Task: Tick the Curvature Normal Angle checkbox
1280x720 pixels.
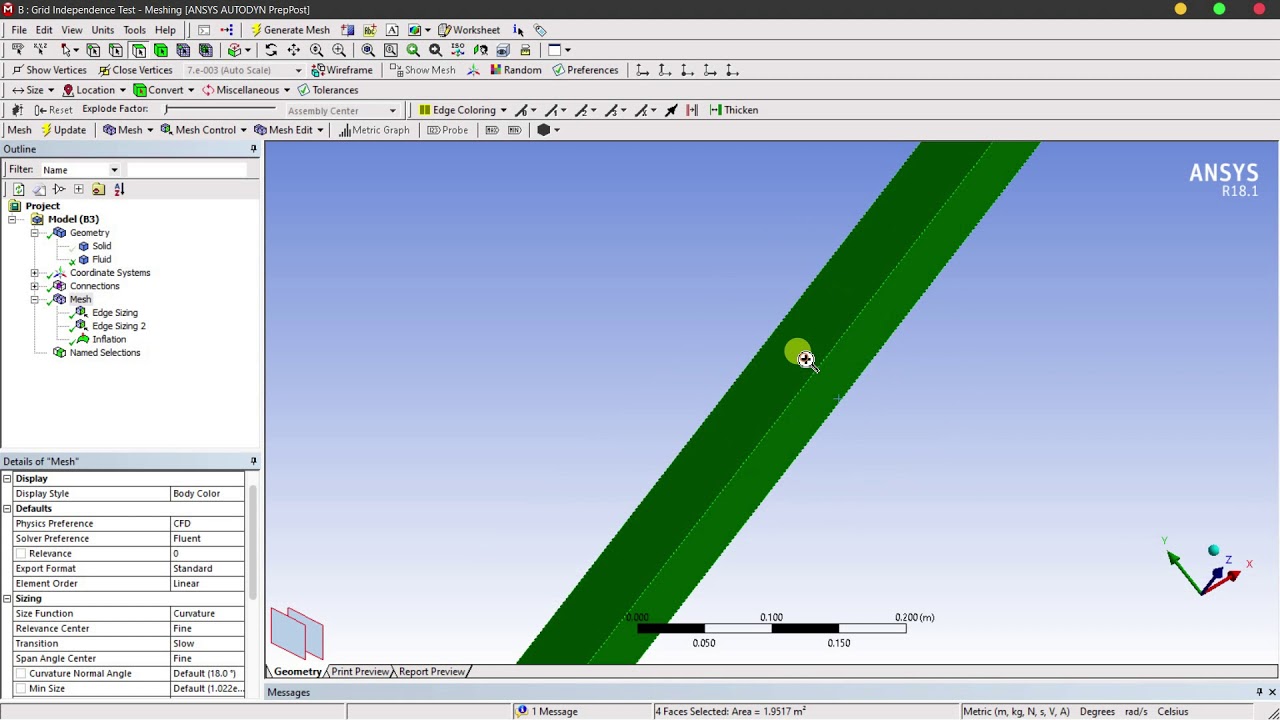Action: click(20, 674)
